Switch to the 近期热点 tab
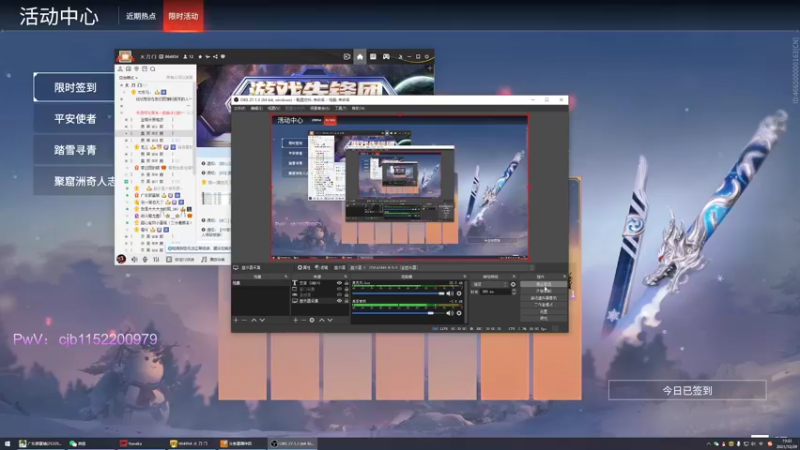This screenshot has width=800, height=450. point(141,16)
